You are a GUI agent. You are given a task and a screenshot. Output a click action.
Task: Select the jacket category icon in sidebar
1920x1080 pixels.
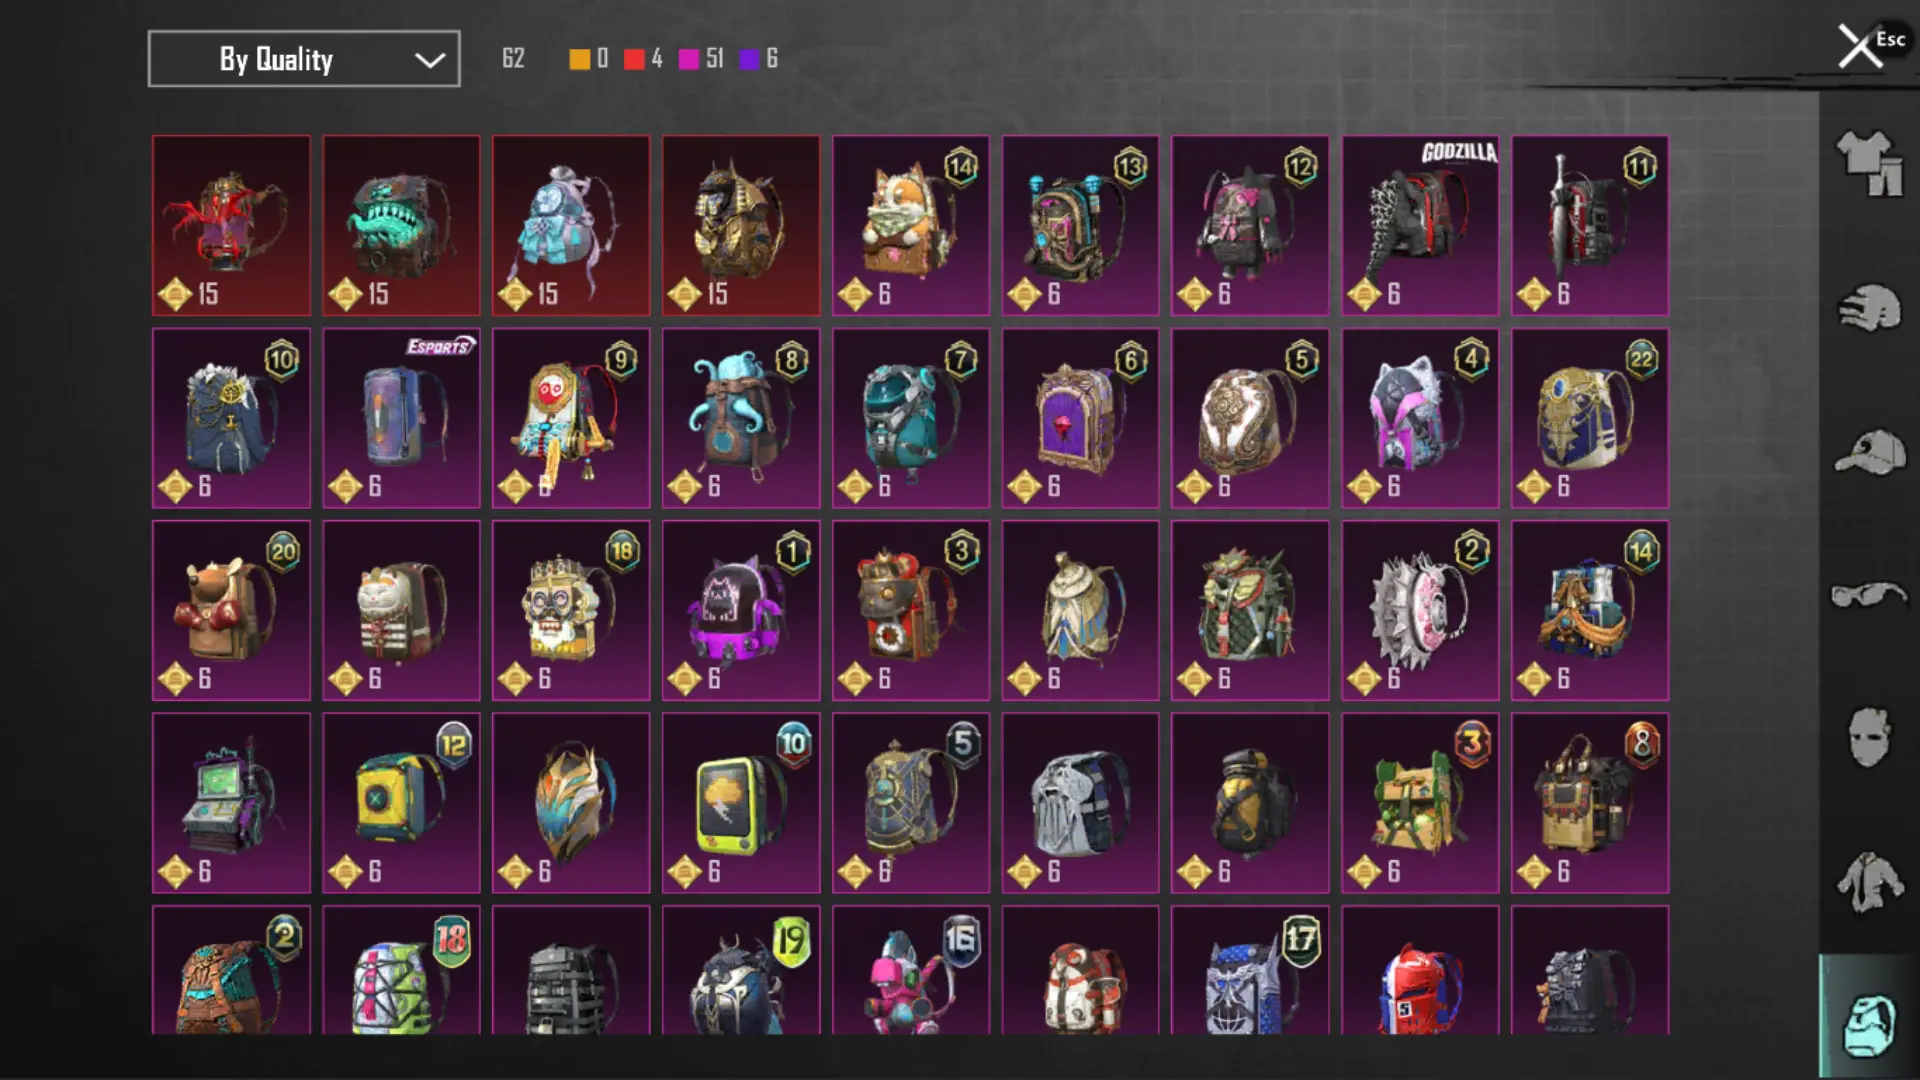pos(1869,882)
